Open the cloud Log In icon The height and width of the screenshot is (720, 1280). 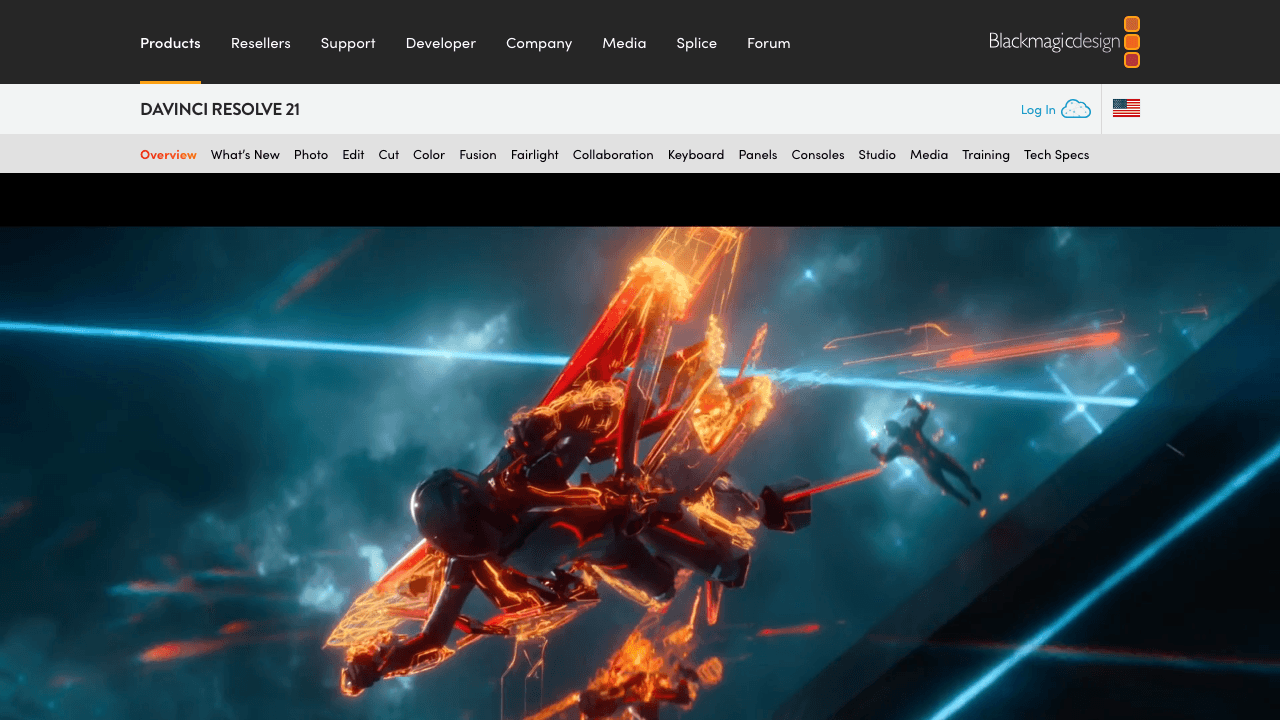tap(1076, 109)
